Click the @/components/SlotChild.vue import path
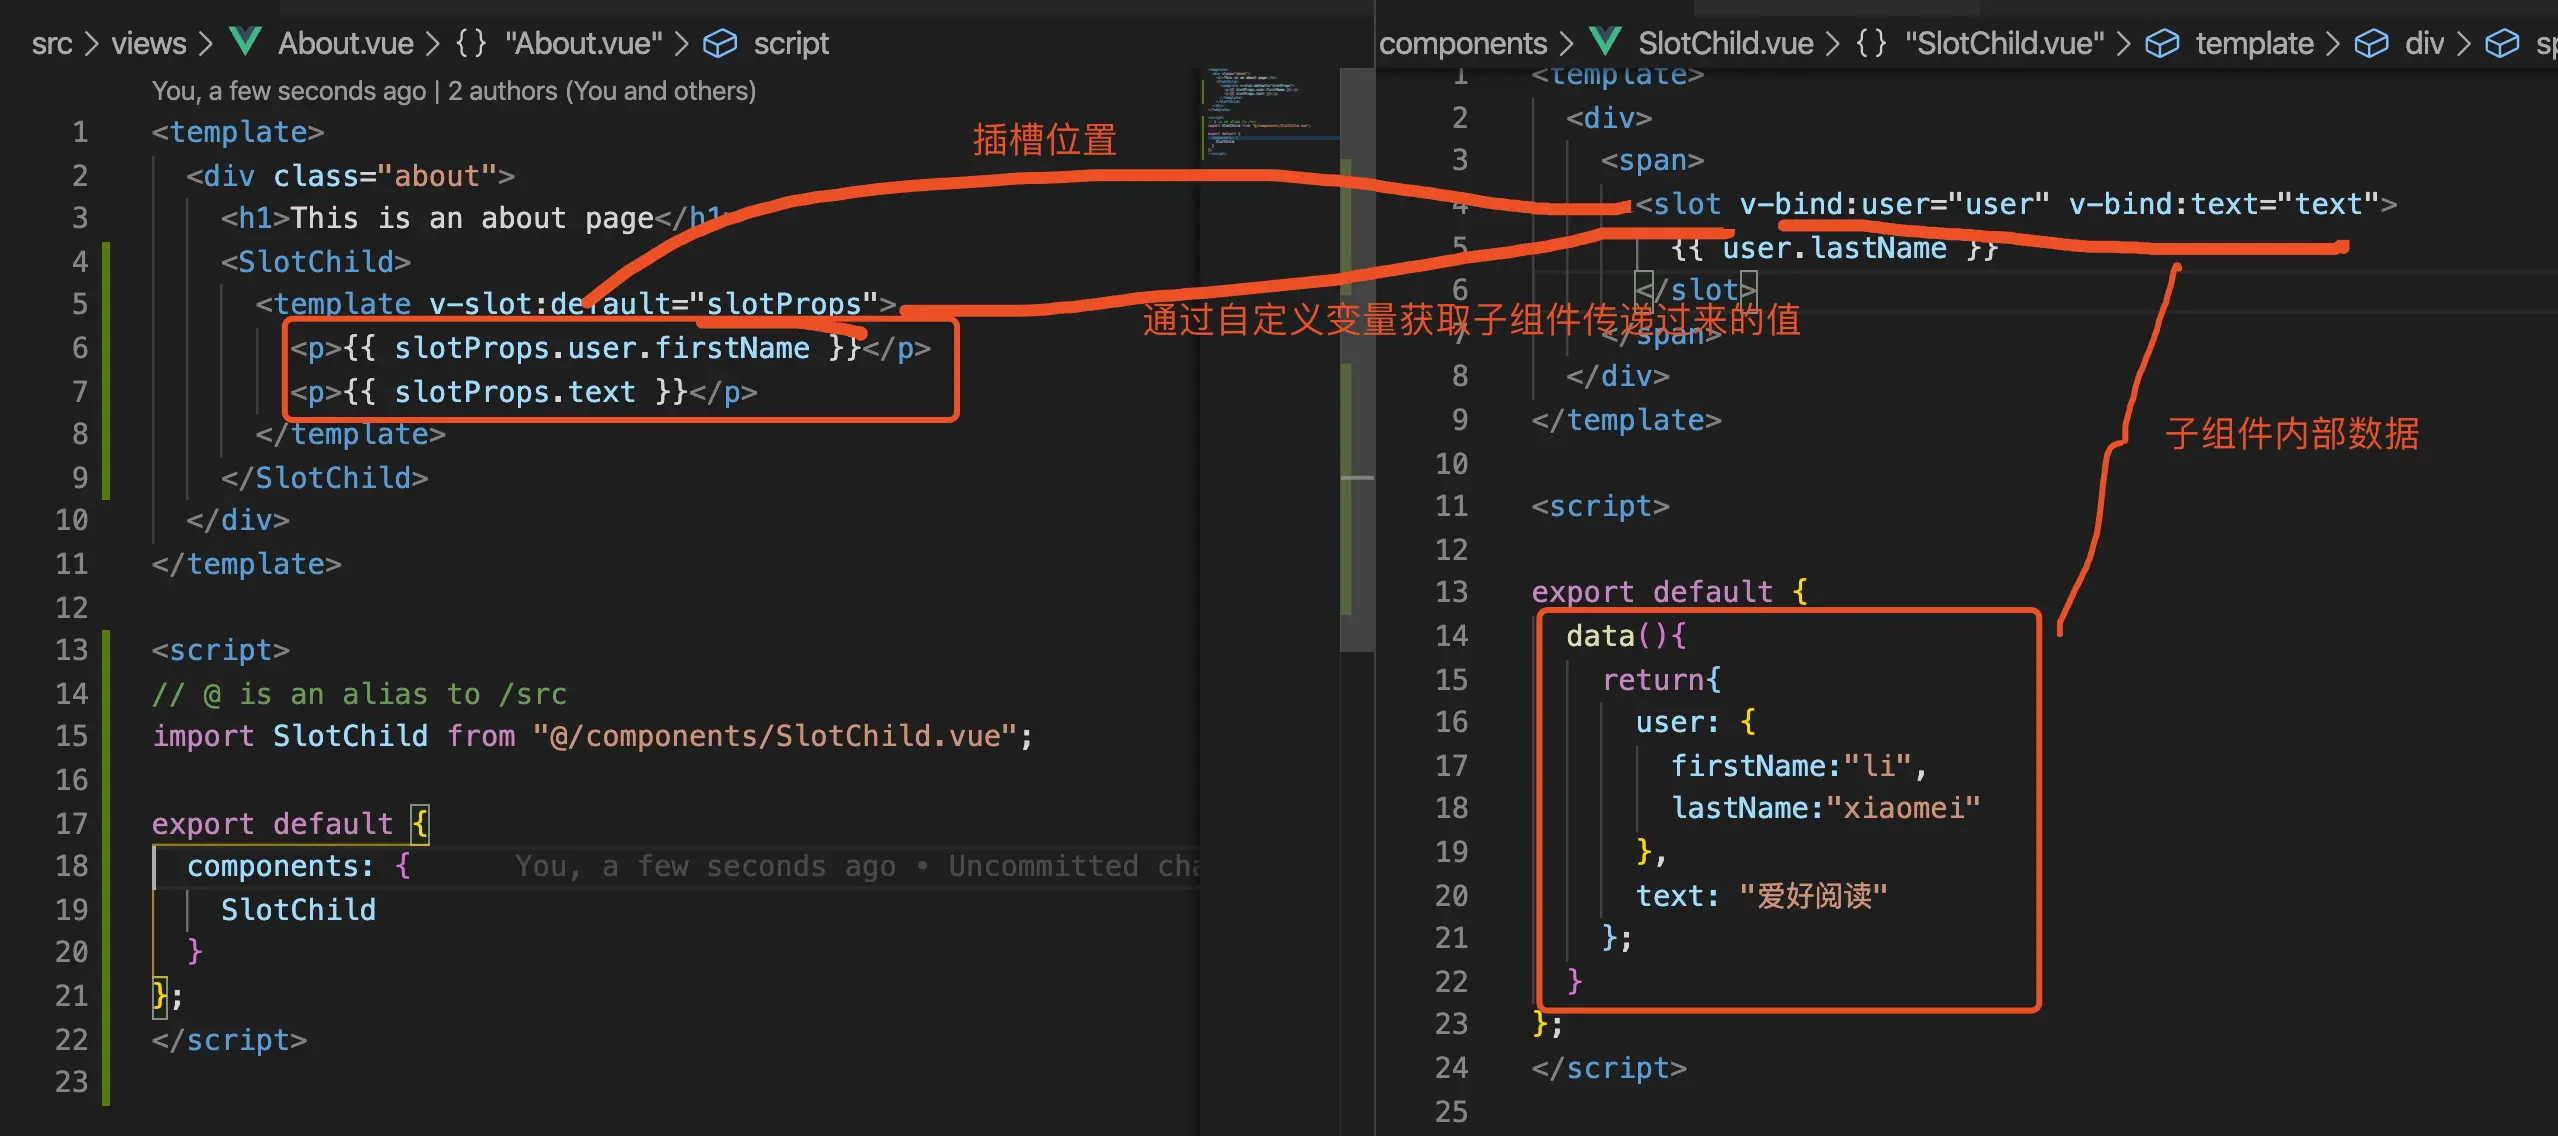This screenshot has width=2558, height=1136. pyautogui.click(x=774, y=736)
